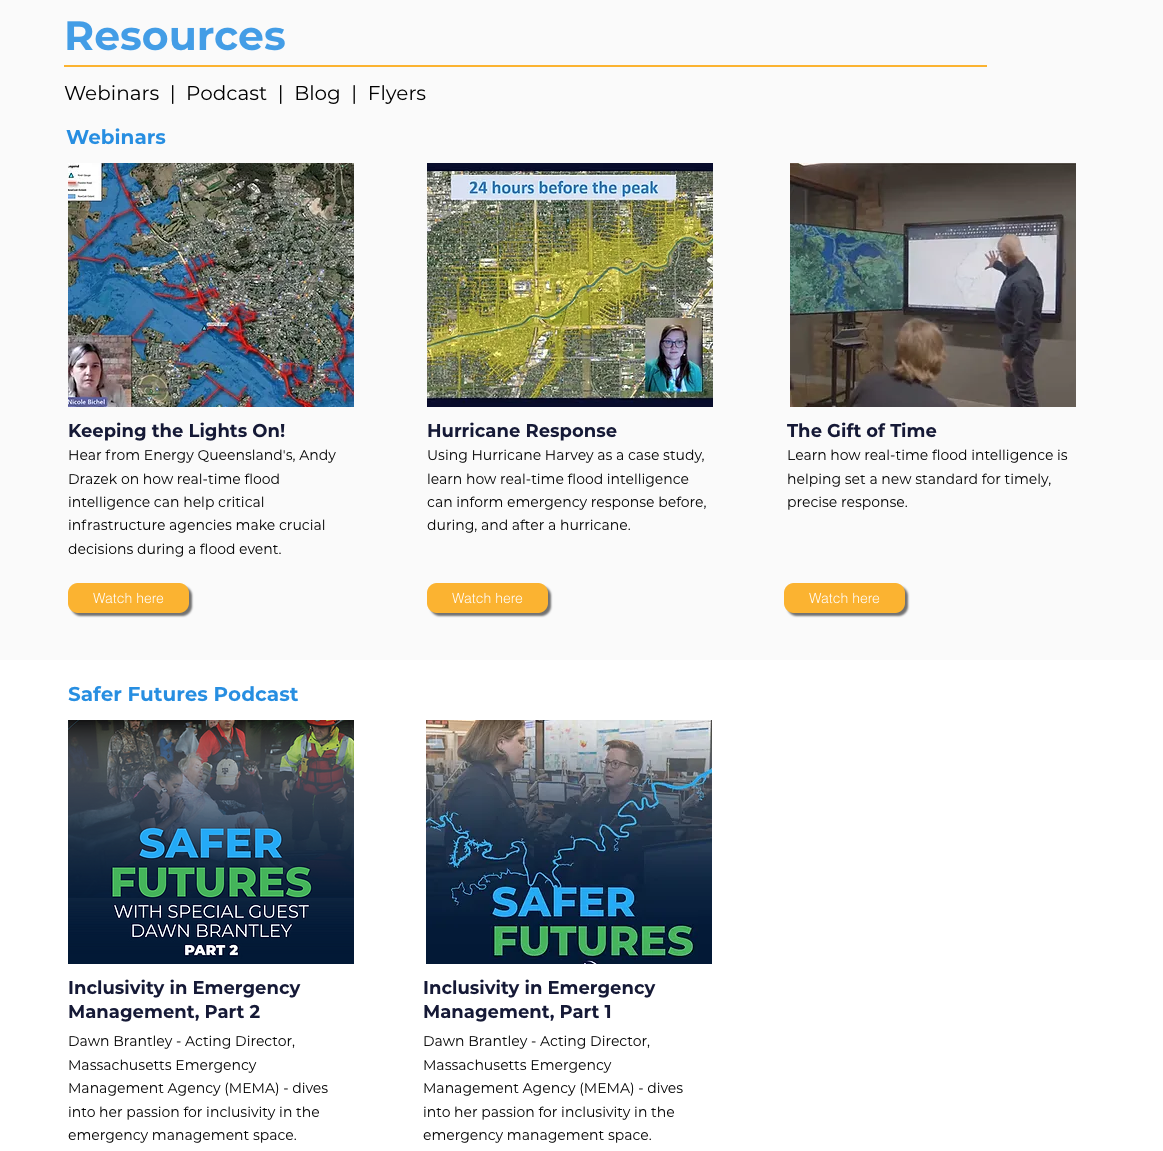Click The Gift of Time presentation thumbnail

pos(932,284)
